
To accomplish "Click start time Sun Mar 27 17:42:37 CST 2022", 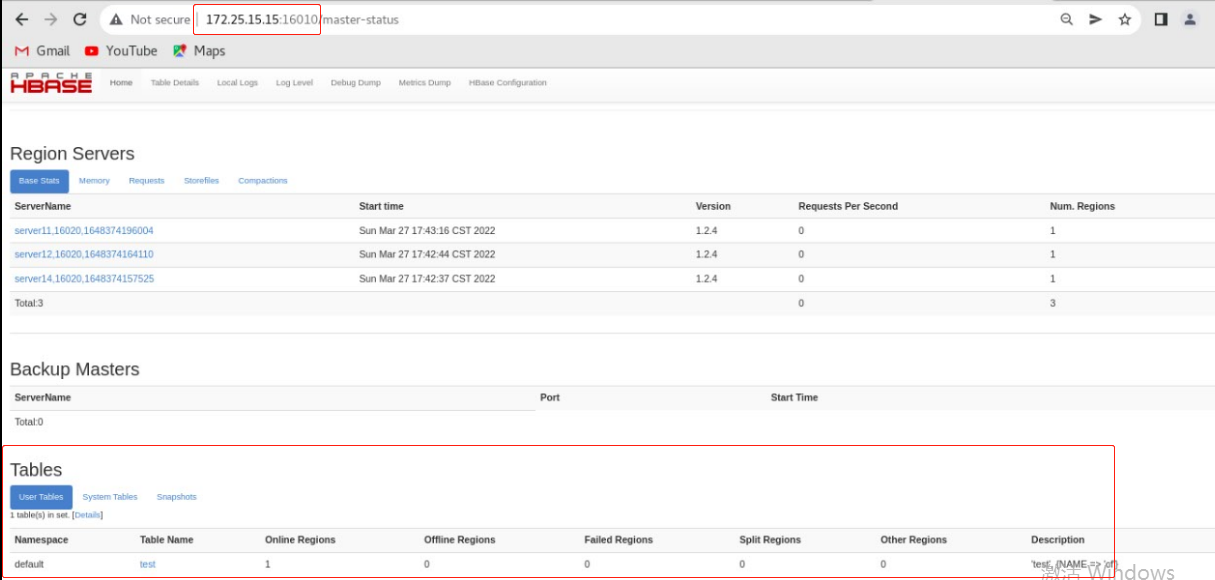I will pos(427,279).
